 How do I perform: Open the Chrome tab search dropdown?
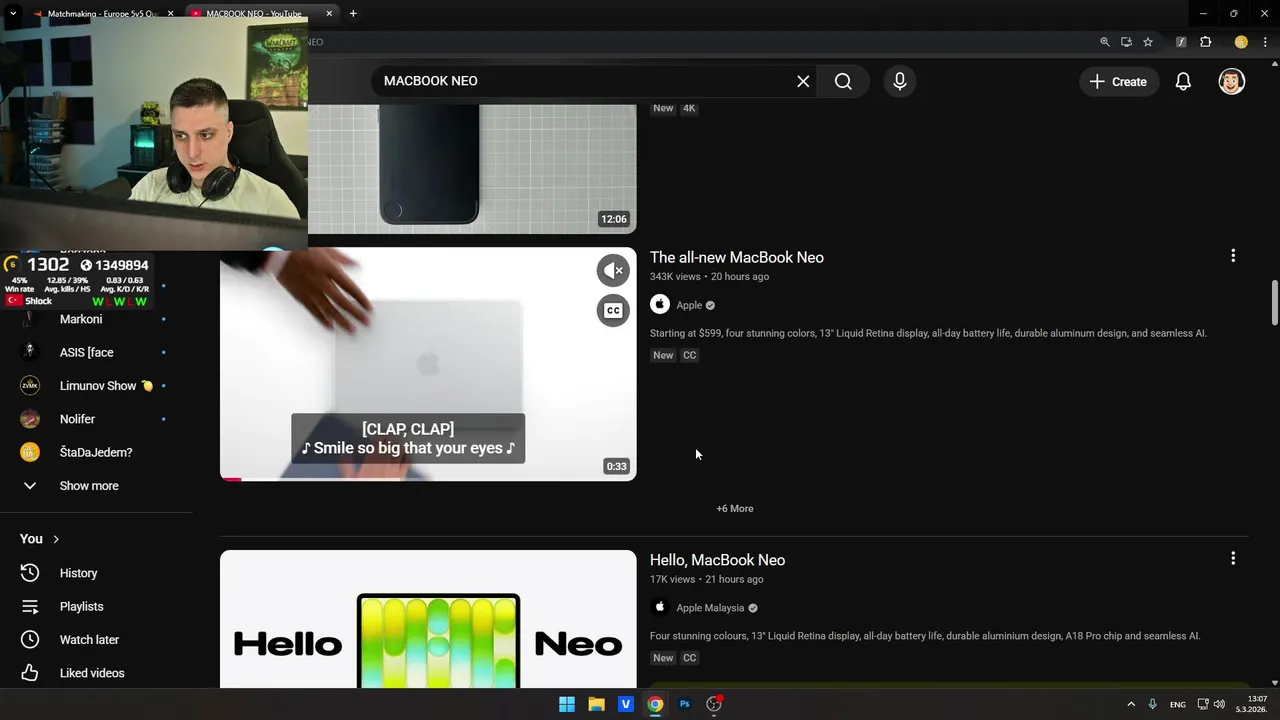pyautogui.click(x=13, y=14)
